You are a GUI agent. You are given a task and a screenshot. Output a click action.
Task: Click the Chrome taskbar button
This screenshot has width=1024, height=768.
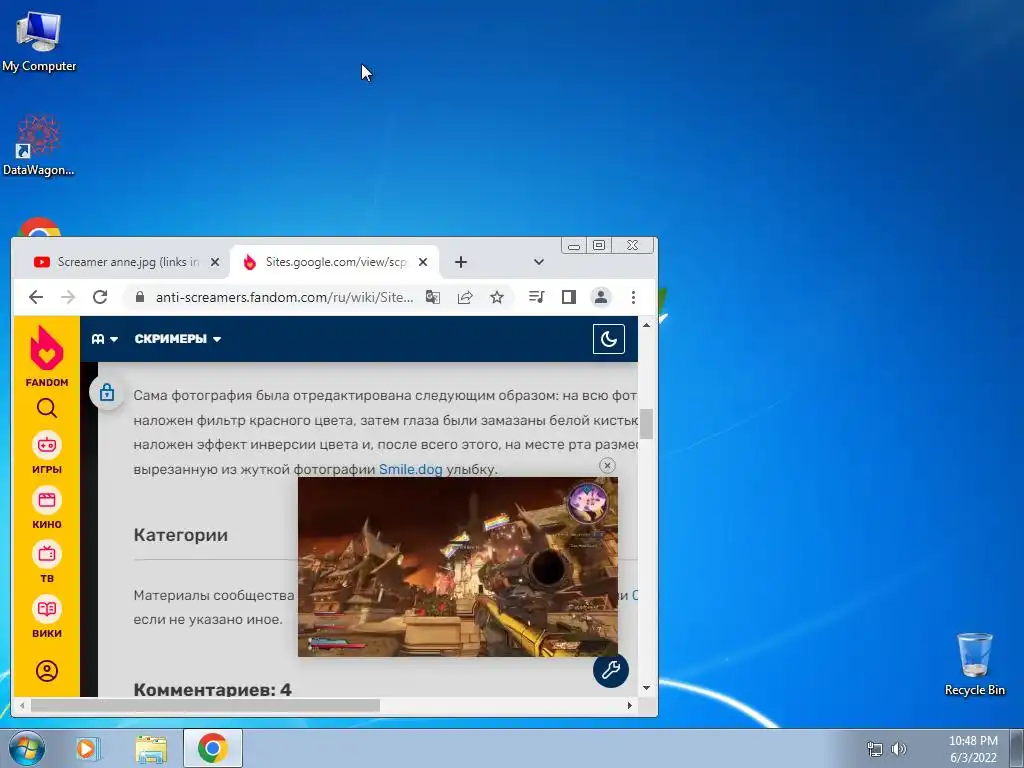[x=213, y=748]
